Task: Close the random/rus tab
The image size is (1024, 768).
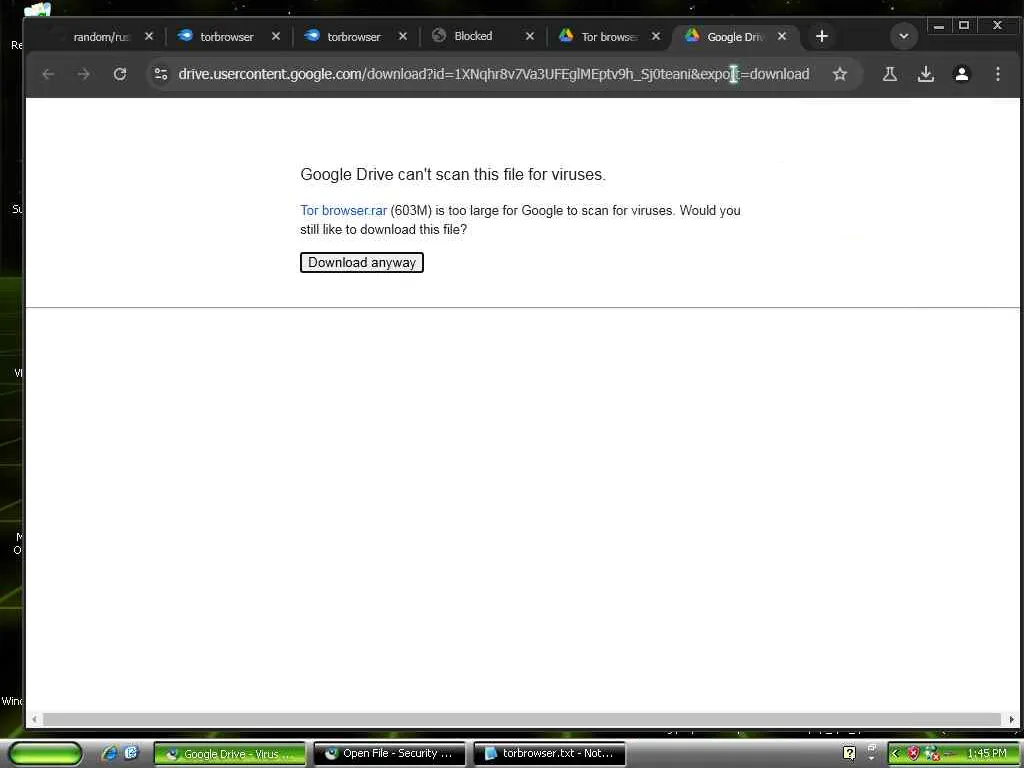Action: coord(149,37)
